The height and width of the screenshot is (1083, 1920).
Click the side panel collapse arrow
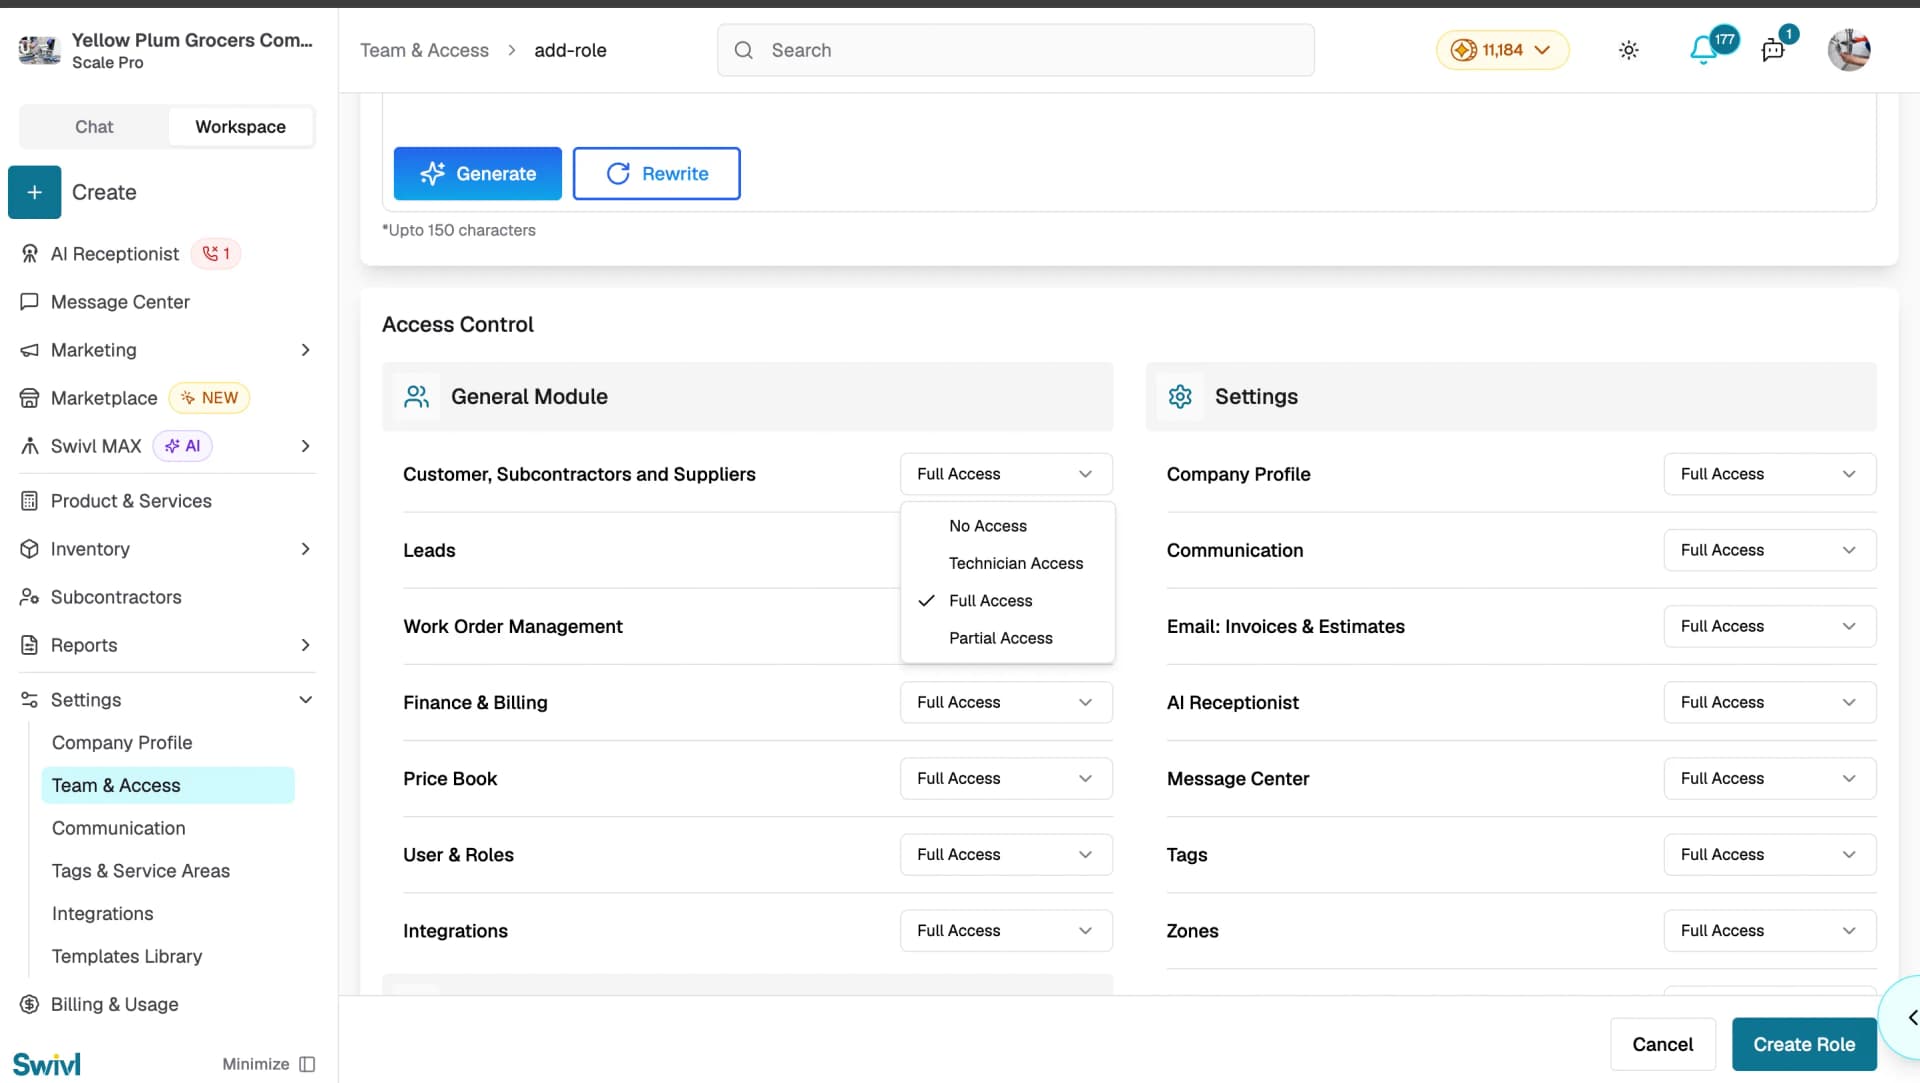(x=1912, y=1018)
